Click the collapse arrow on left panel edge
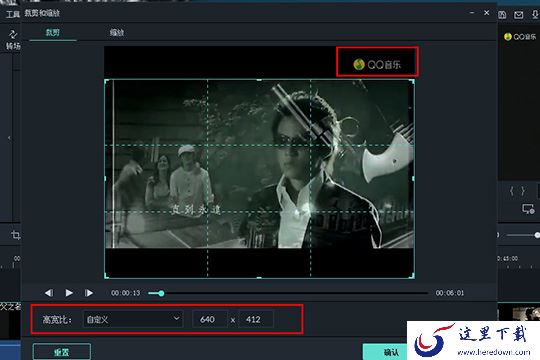This screenshot has height=360, width=540. click(x=9, y=138)
